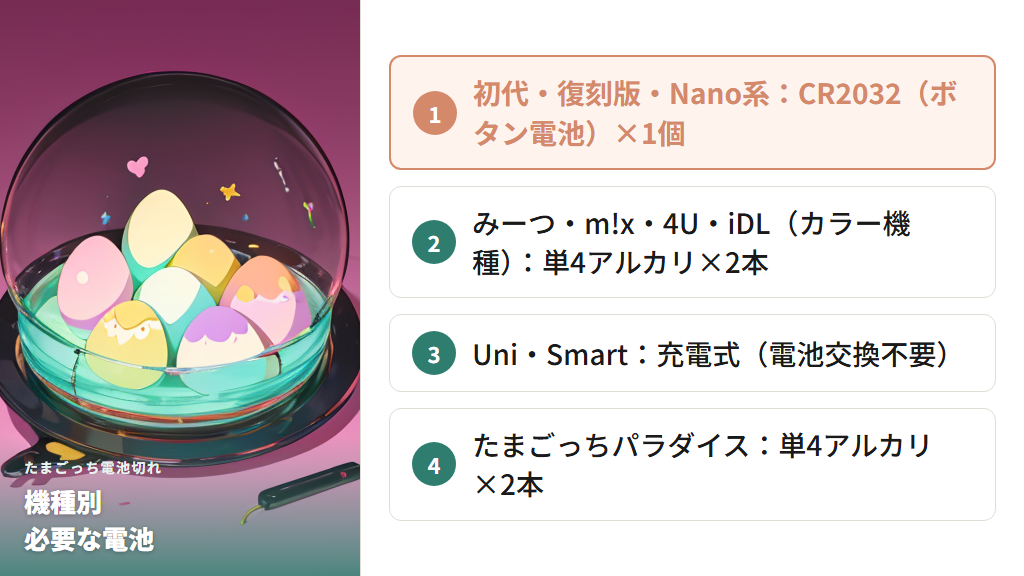Click the yellow star sparkle in the dome
Viewport: 1024px width, 576px height.
coord(229,190)
